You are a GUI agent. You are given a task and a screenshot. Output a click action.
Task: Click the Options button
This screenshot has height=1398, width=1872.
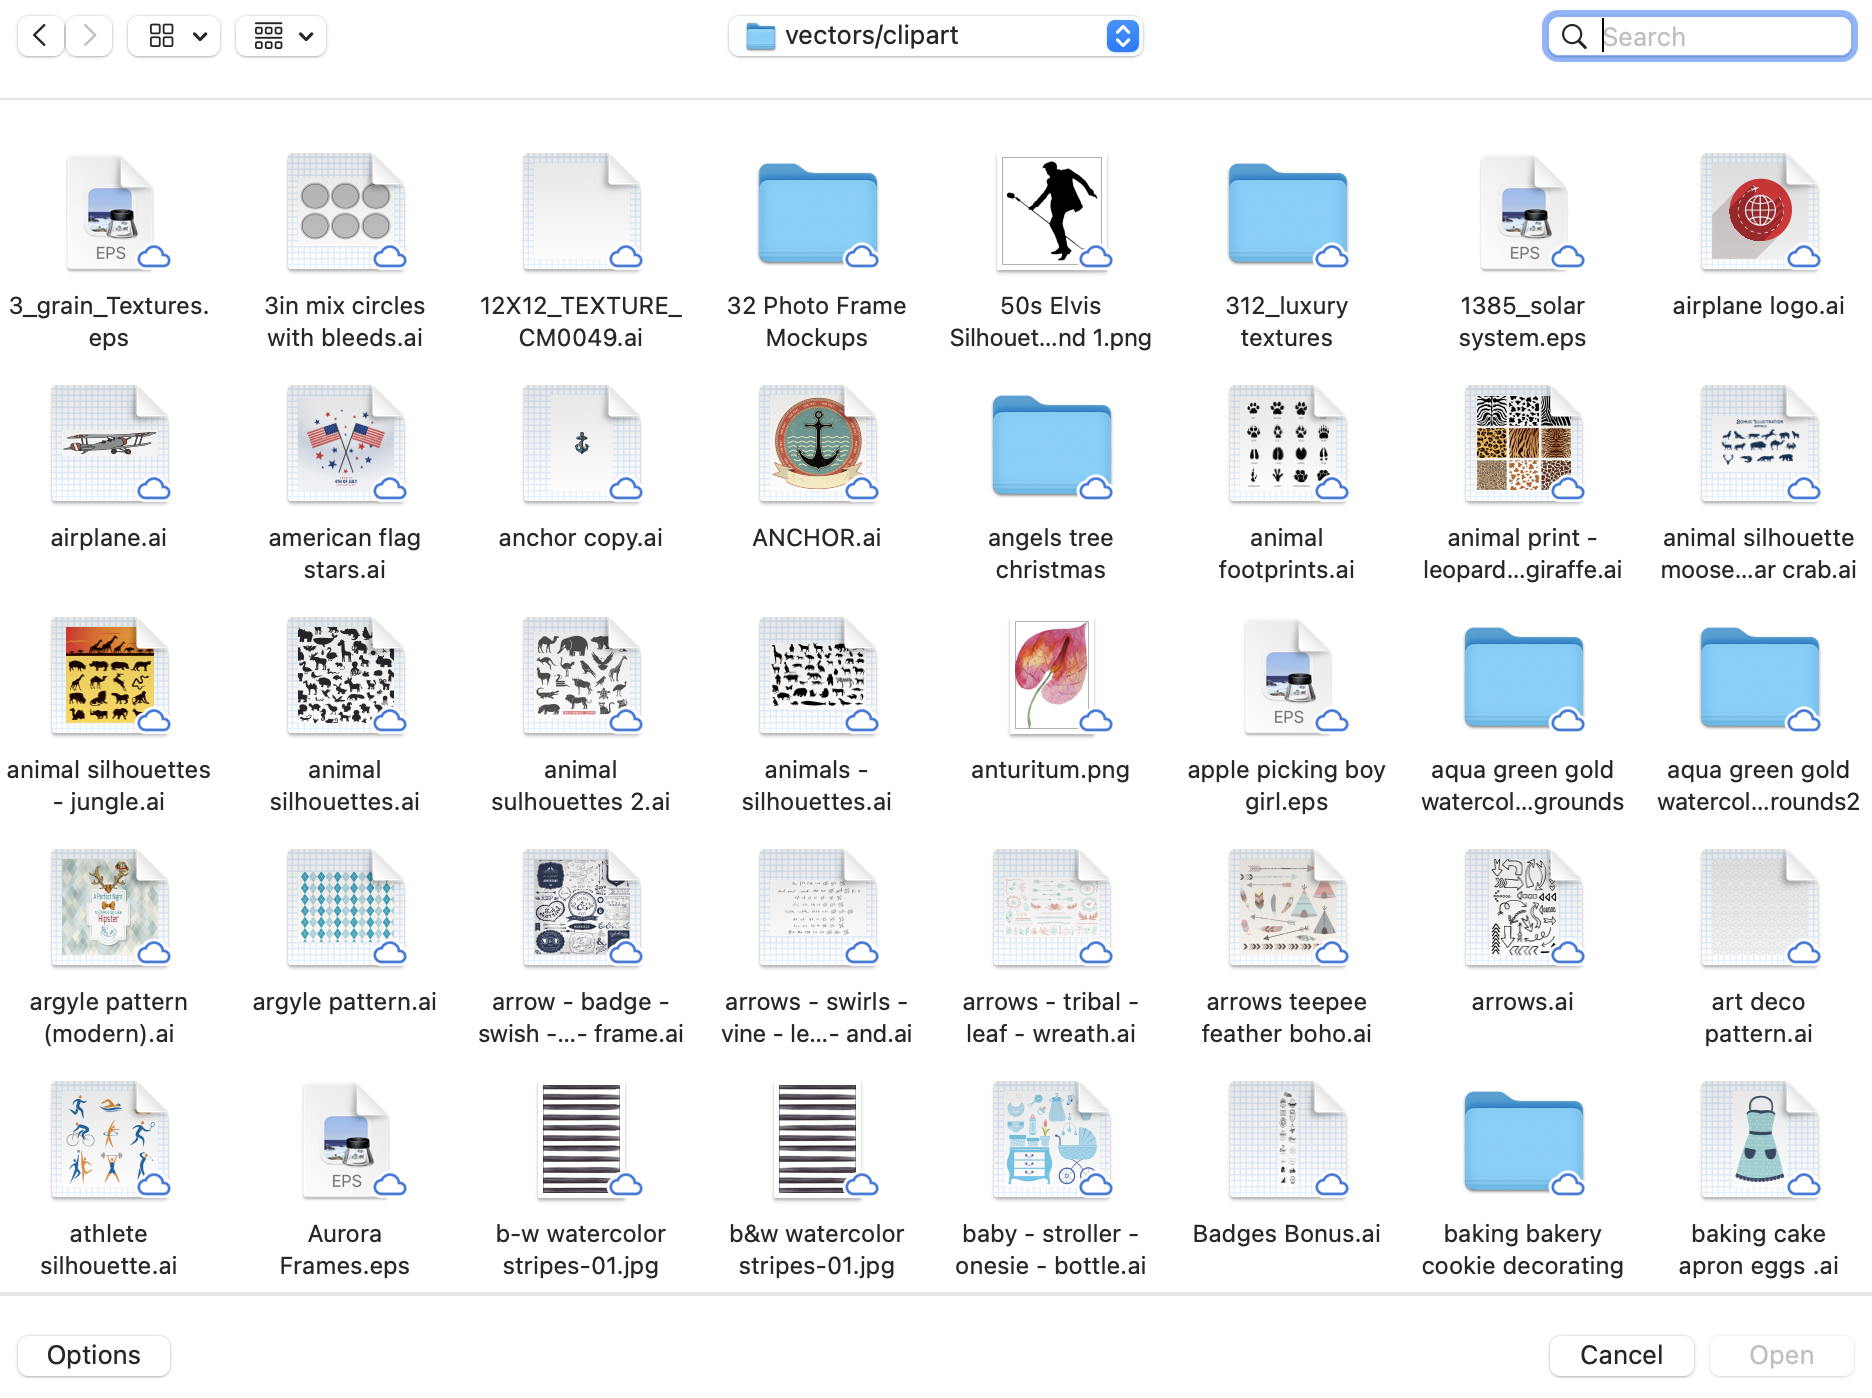coord(93,1355)
